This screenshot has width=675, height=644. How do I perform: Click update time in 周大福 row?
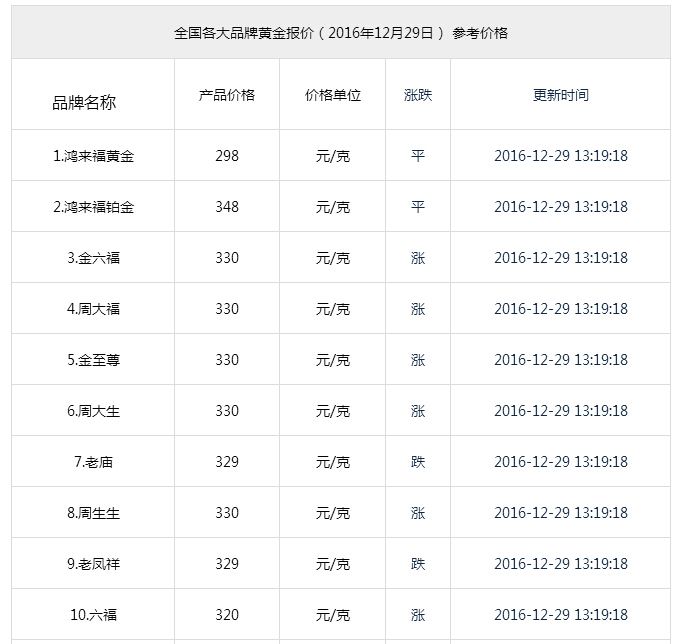[x=560, y=309]
